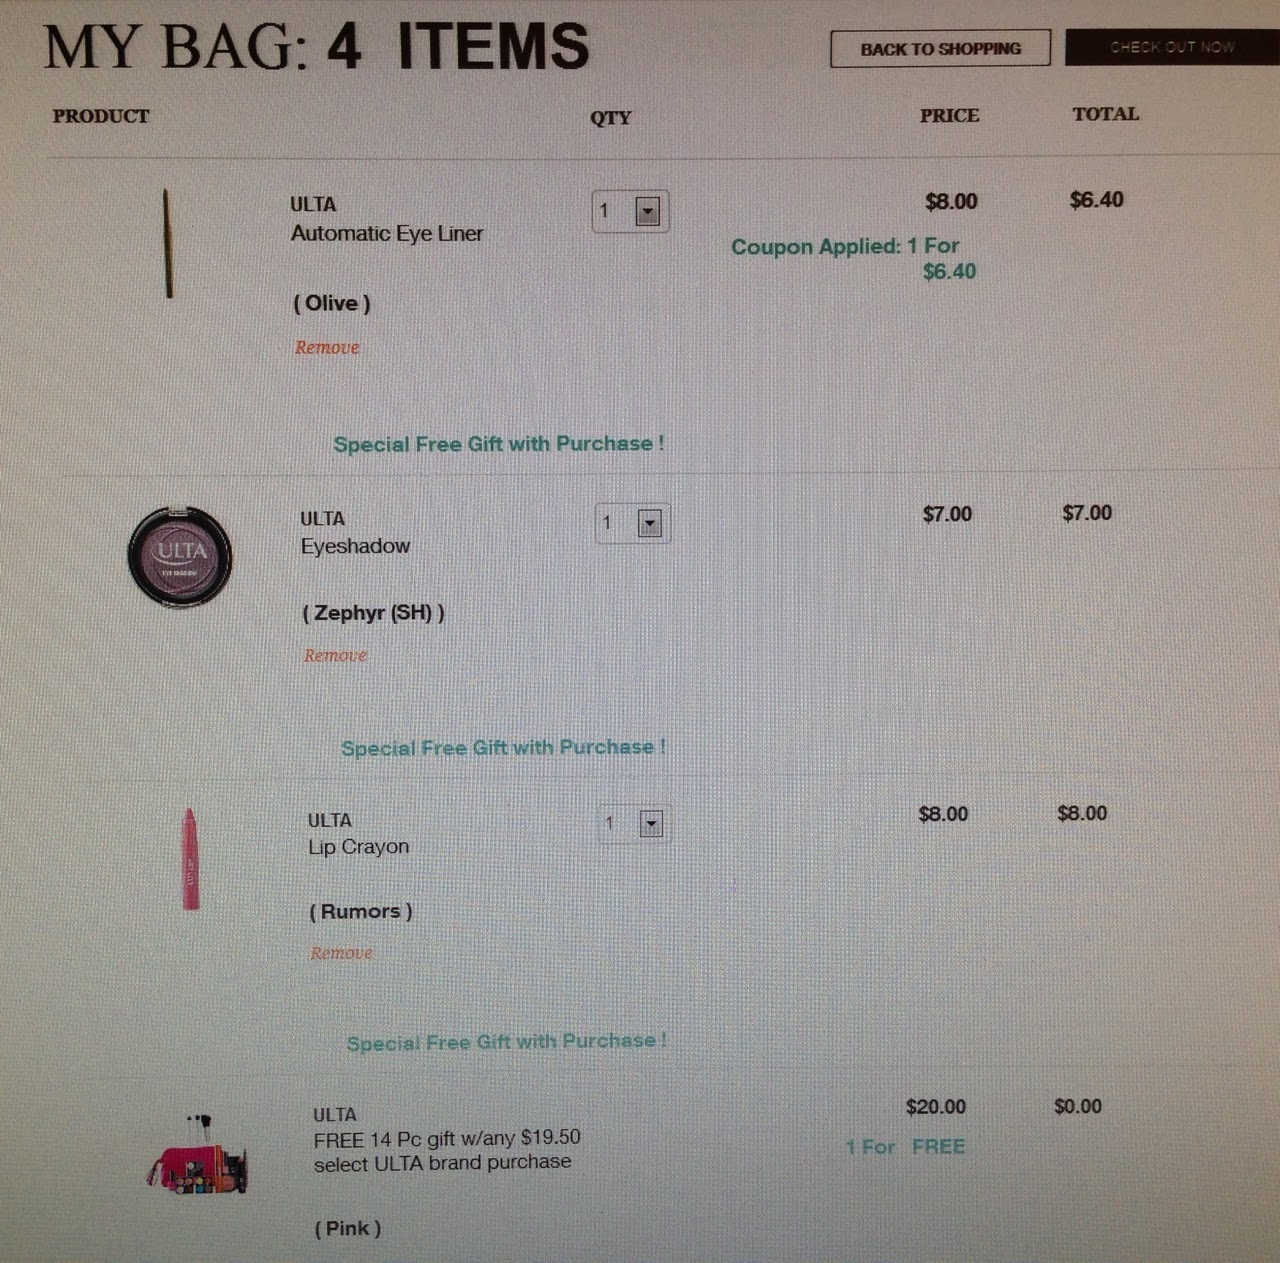The height and width of the screenshot is (1263, 1280).
Task: Click the ULTA eyeshadow compact image
Action: (180, 556)
